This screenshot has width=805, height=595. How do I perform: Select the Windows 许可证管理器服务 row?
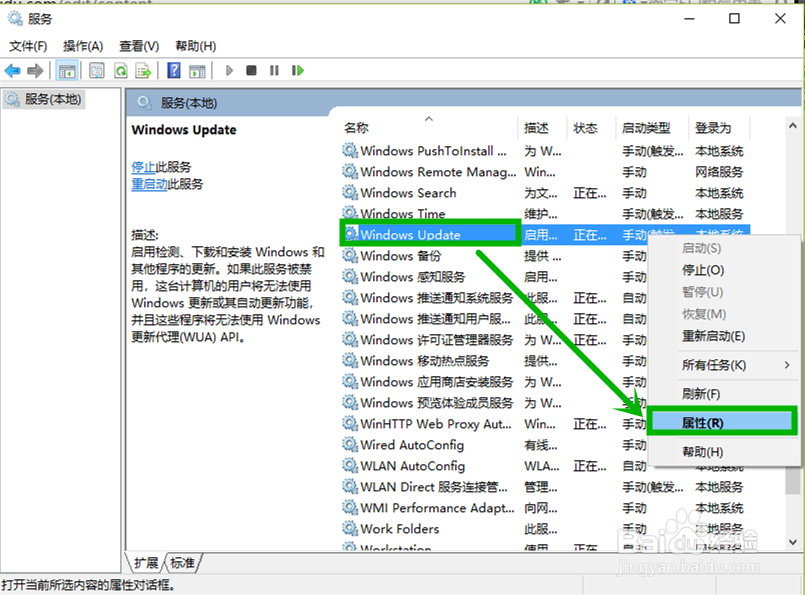494,340
